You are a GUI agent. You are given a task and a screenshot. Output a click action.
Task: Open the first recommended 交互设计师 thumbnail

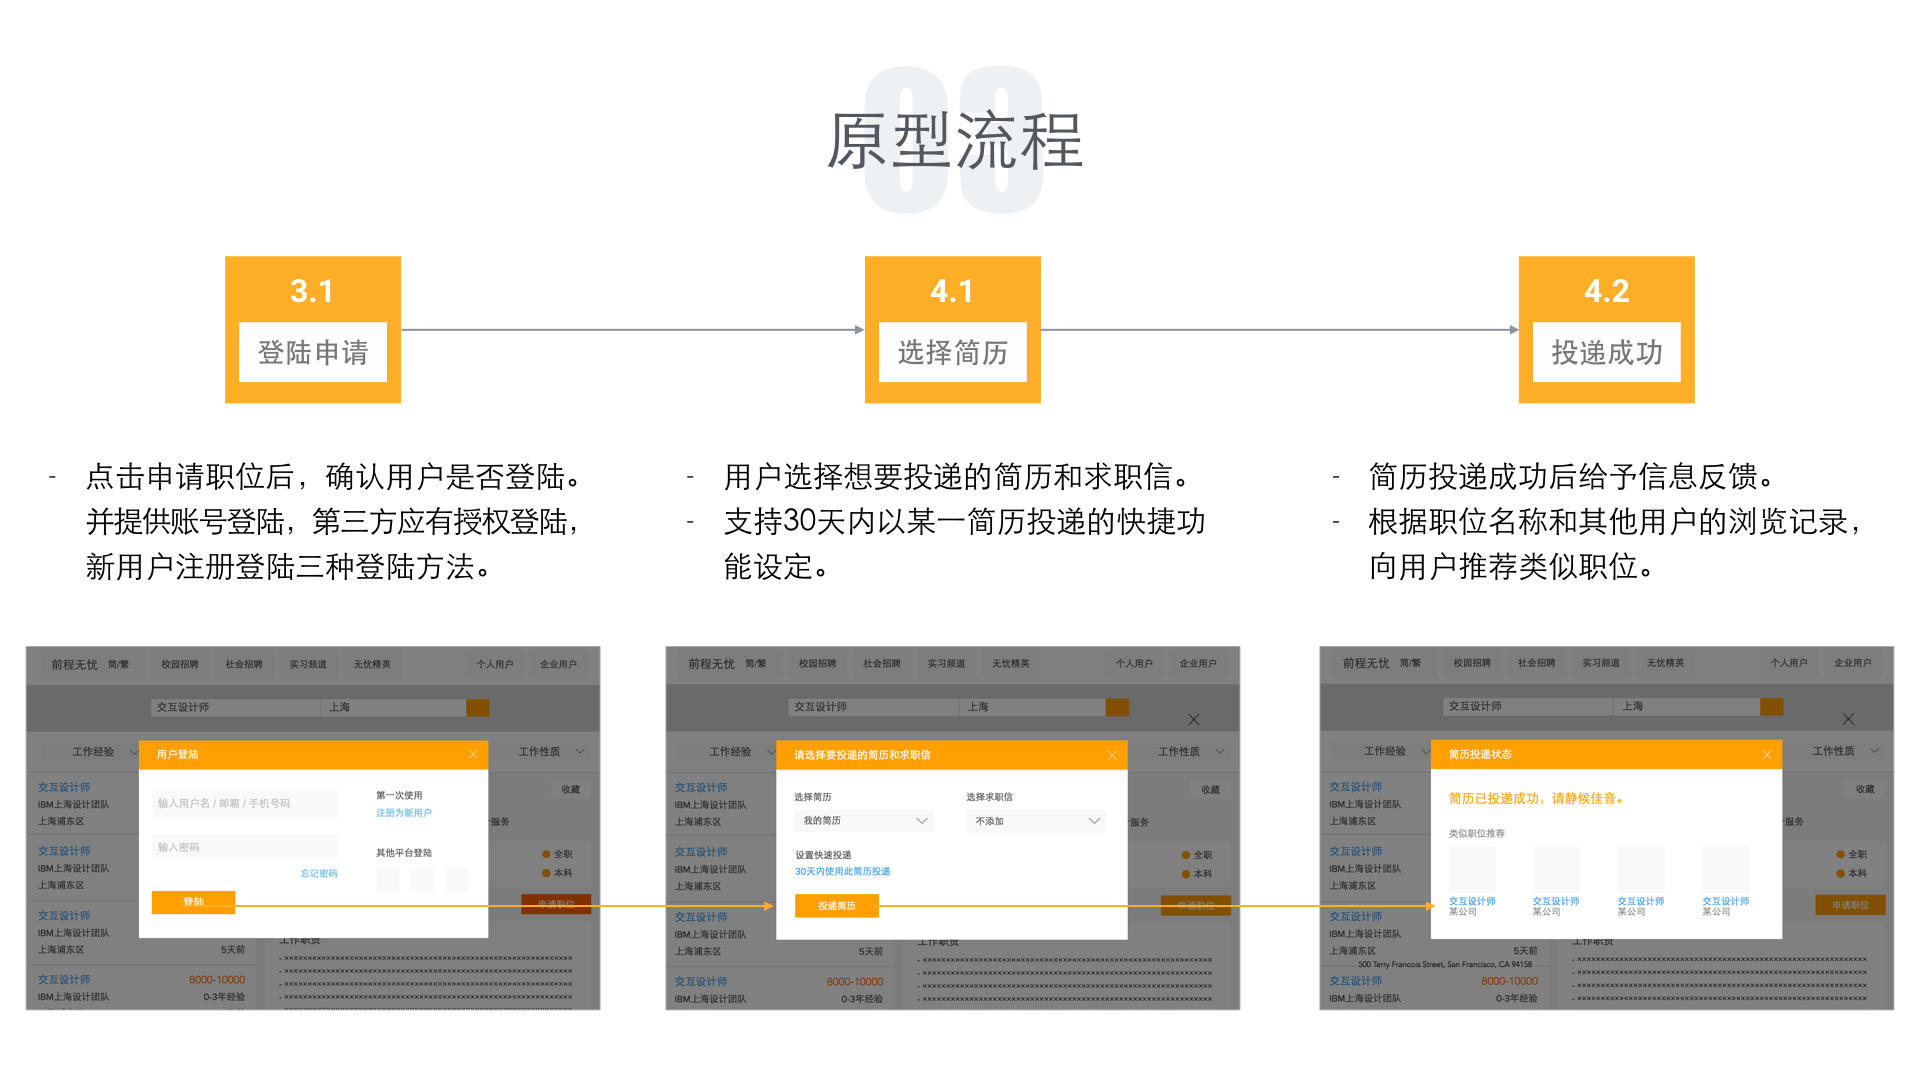pyautogui.click(x=1472, y=869)
